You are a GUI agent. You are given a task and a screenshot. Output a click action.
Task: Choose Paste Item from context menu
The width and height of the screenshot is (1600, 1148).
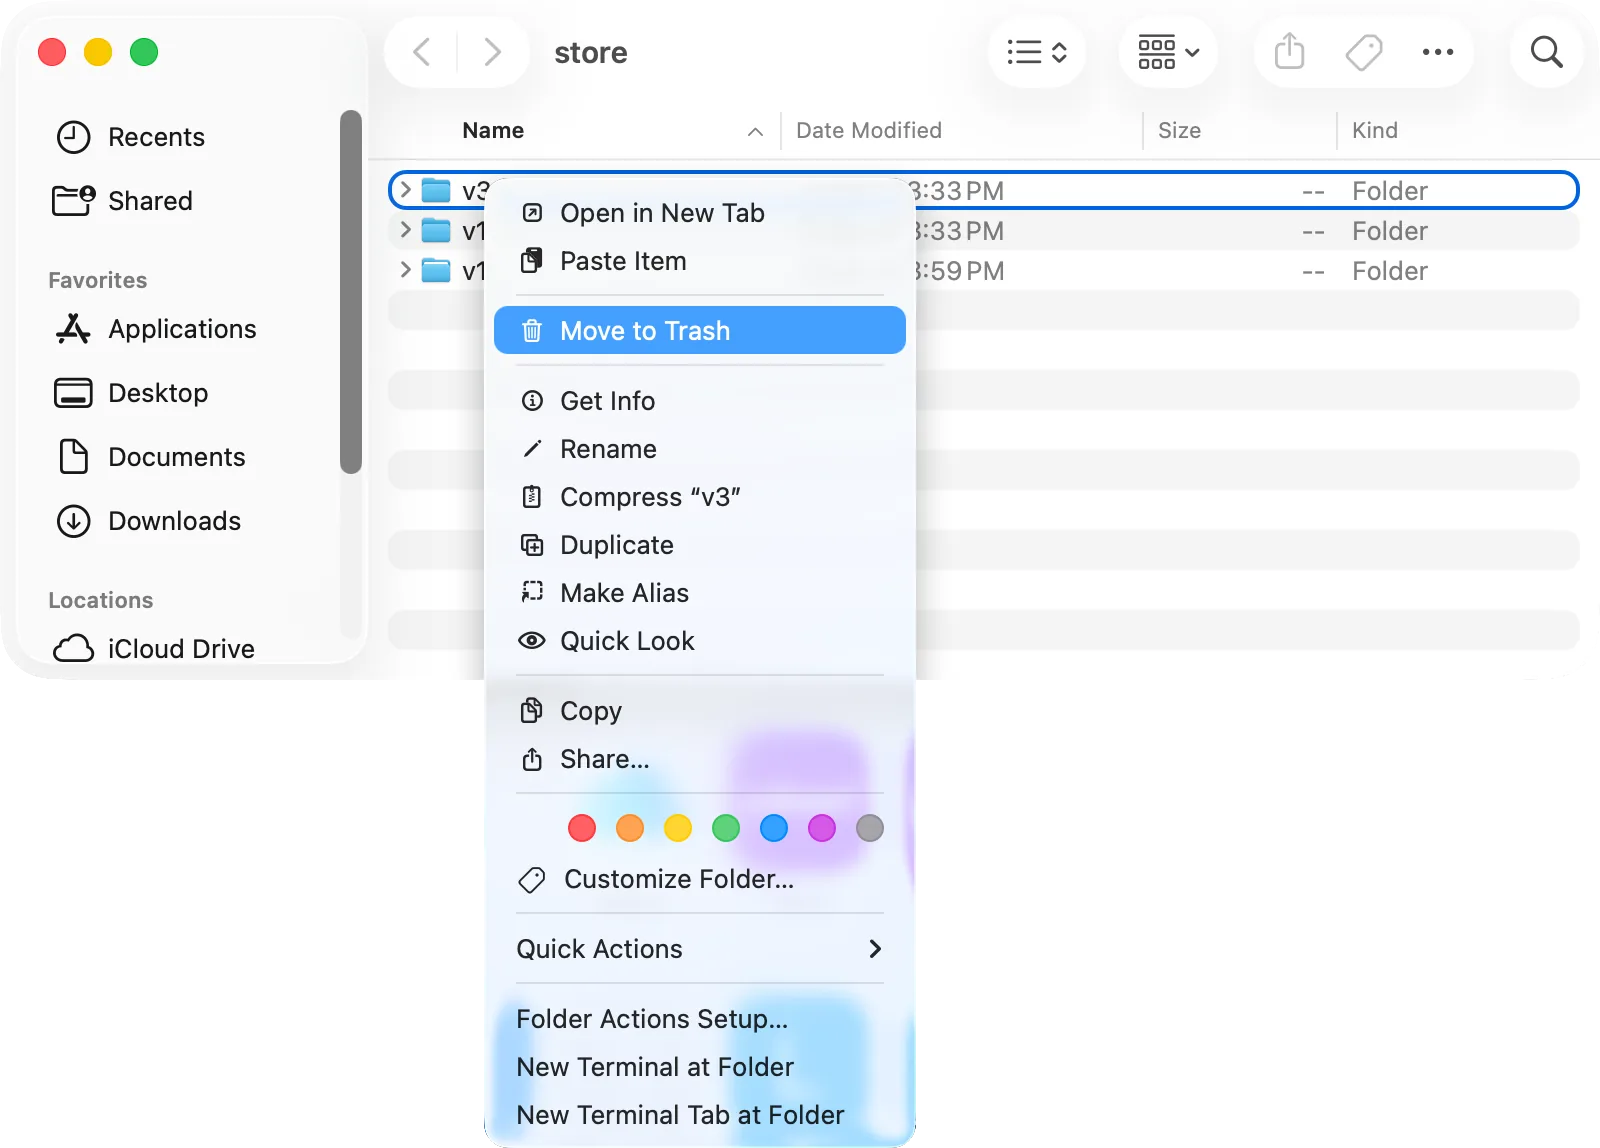coord(700,261)
